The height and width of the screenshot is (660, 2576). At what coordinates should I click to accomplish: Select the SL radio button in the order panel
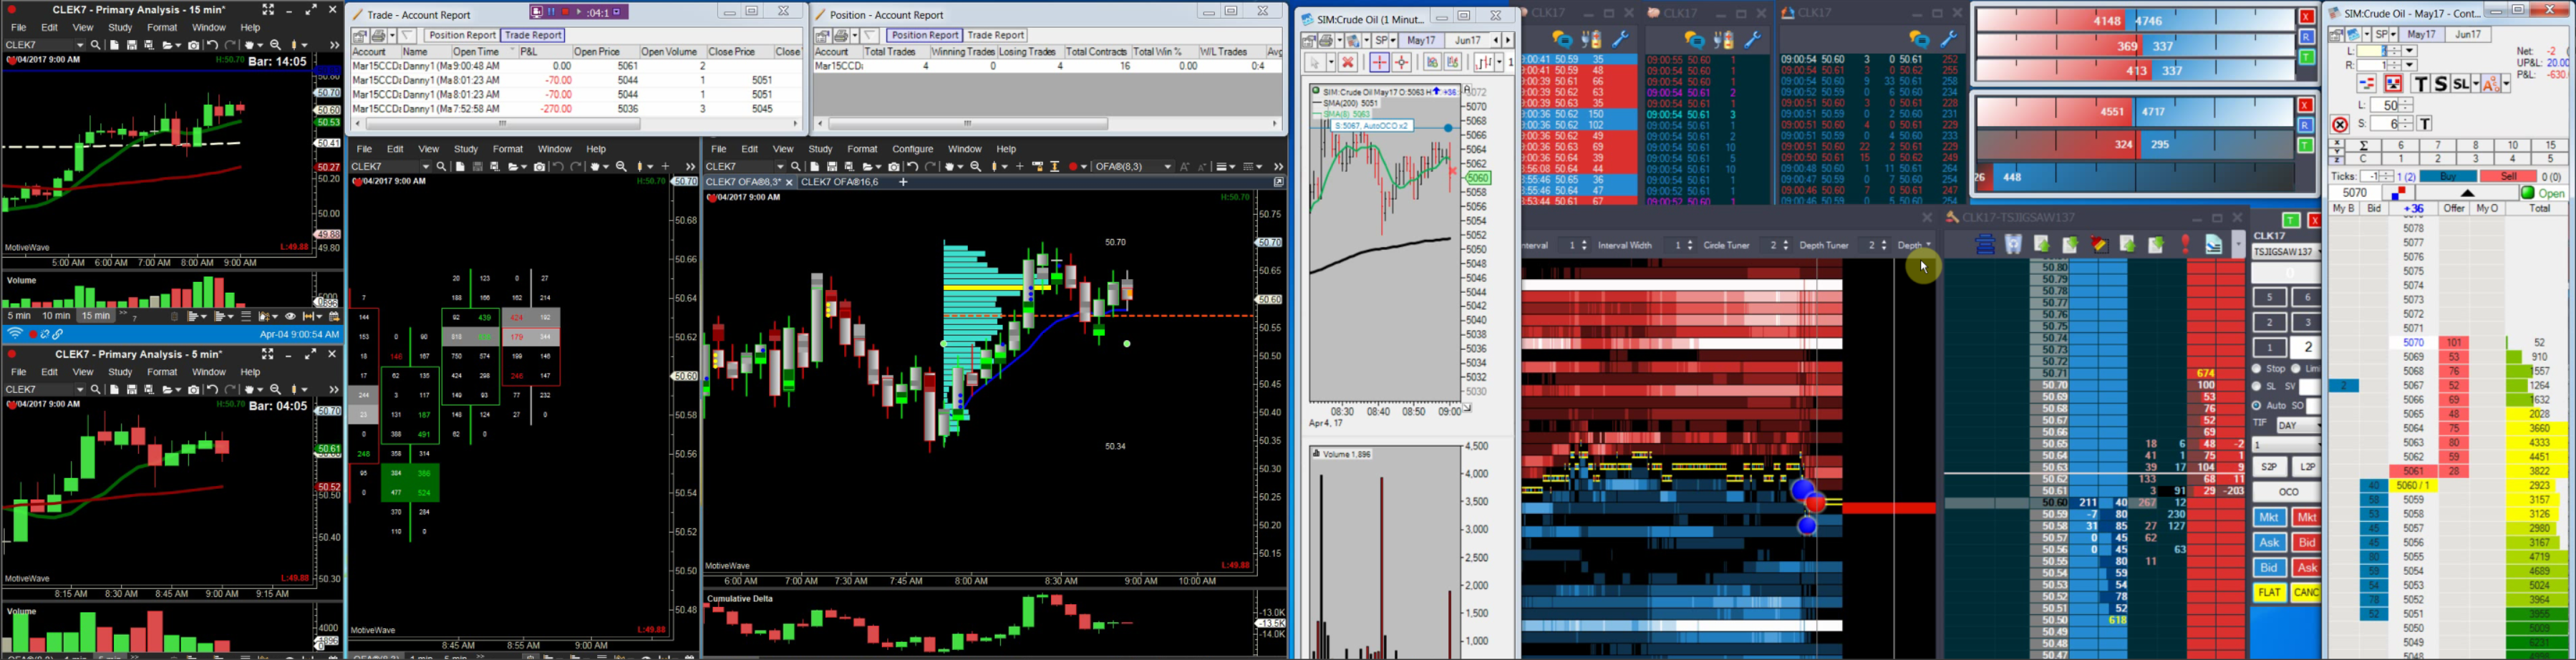click(2257, 386)
